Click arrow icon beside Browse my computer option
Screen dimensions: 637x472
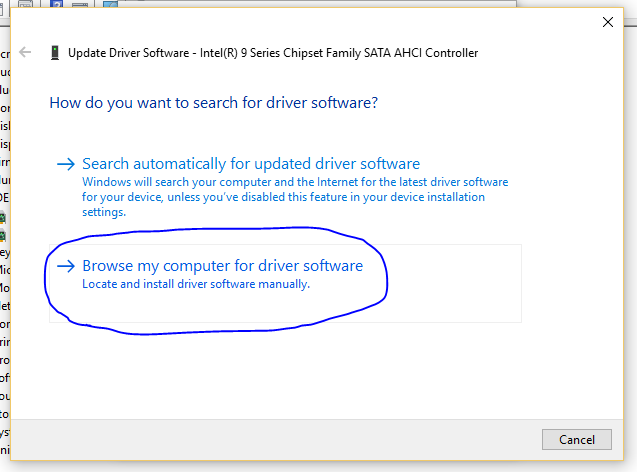[66, 267]
